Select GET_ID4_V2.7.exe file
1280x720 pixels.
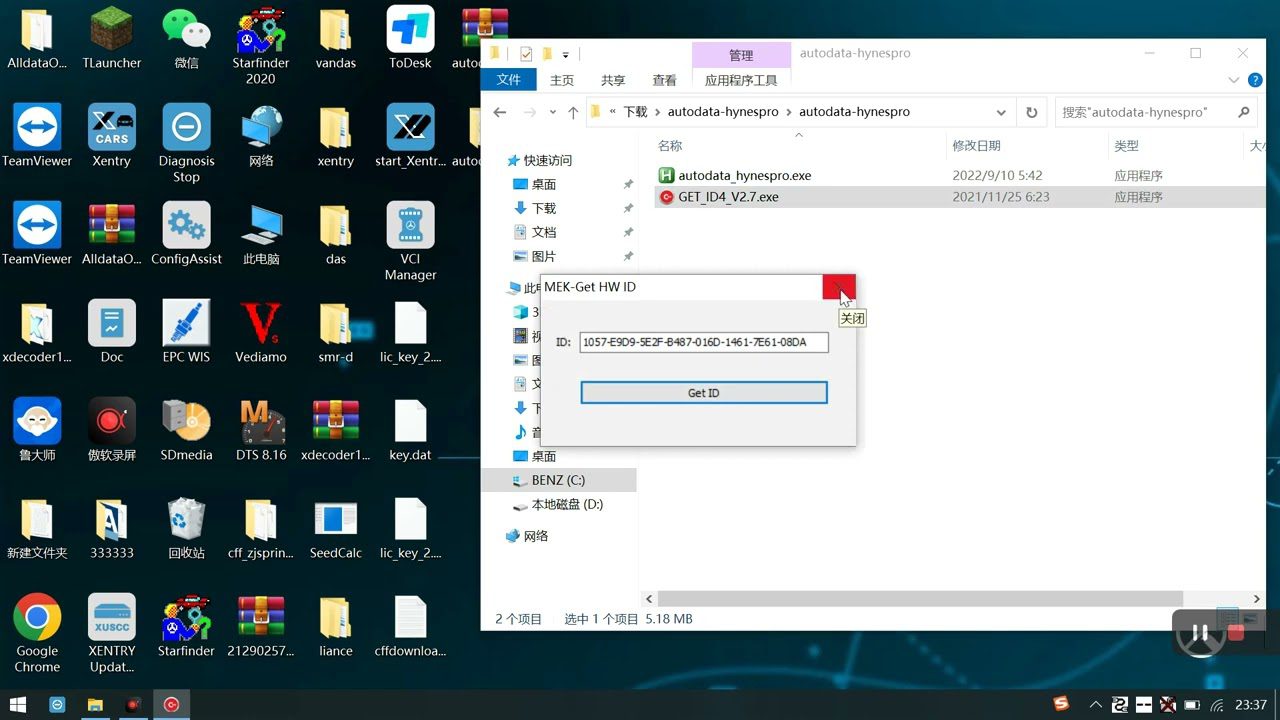point(728,197)
